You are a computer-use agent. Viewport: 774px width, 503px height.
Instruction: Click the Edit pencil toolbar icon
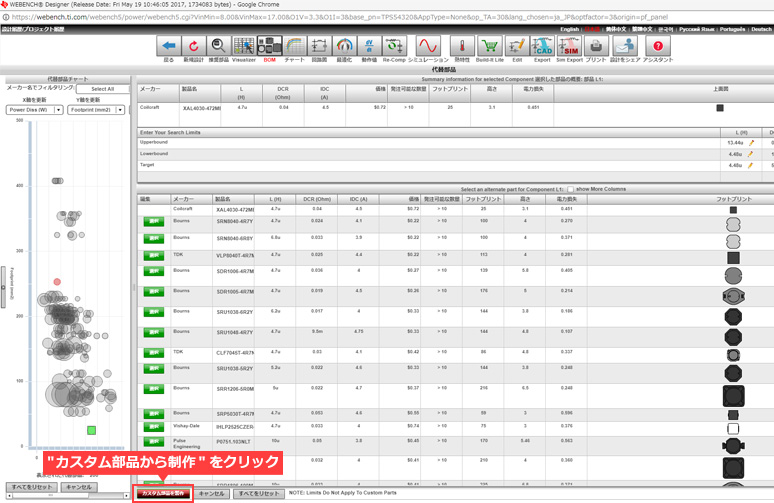point(517,46)
